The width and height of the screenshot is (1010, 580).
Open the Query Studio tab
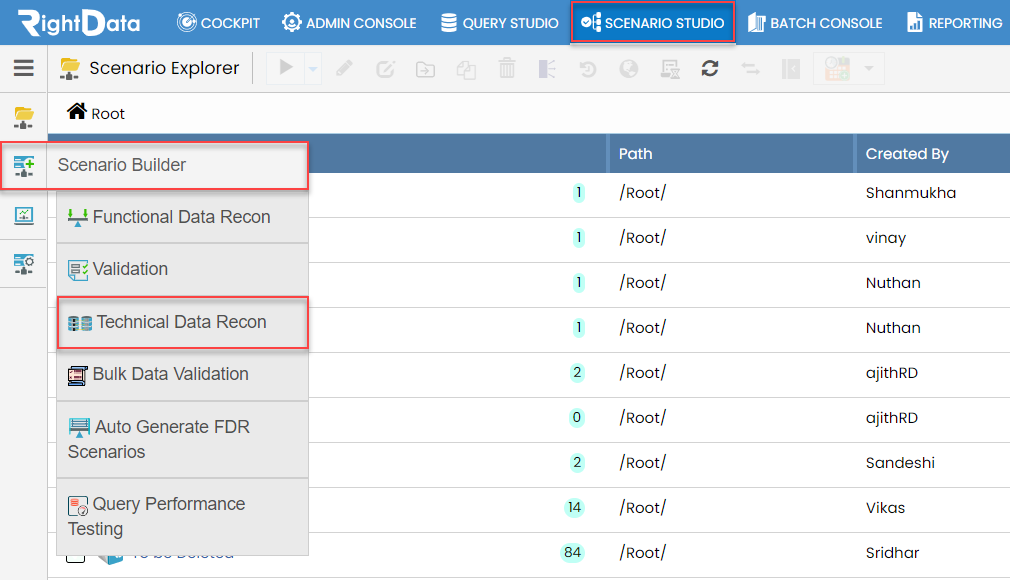(499, 22)
